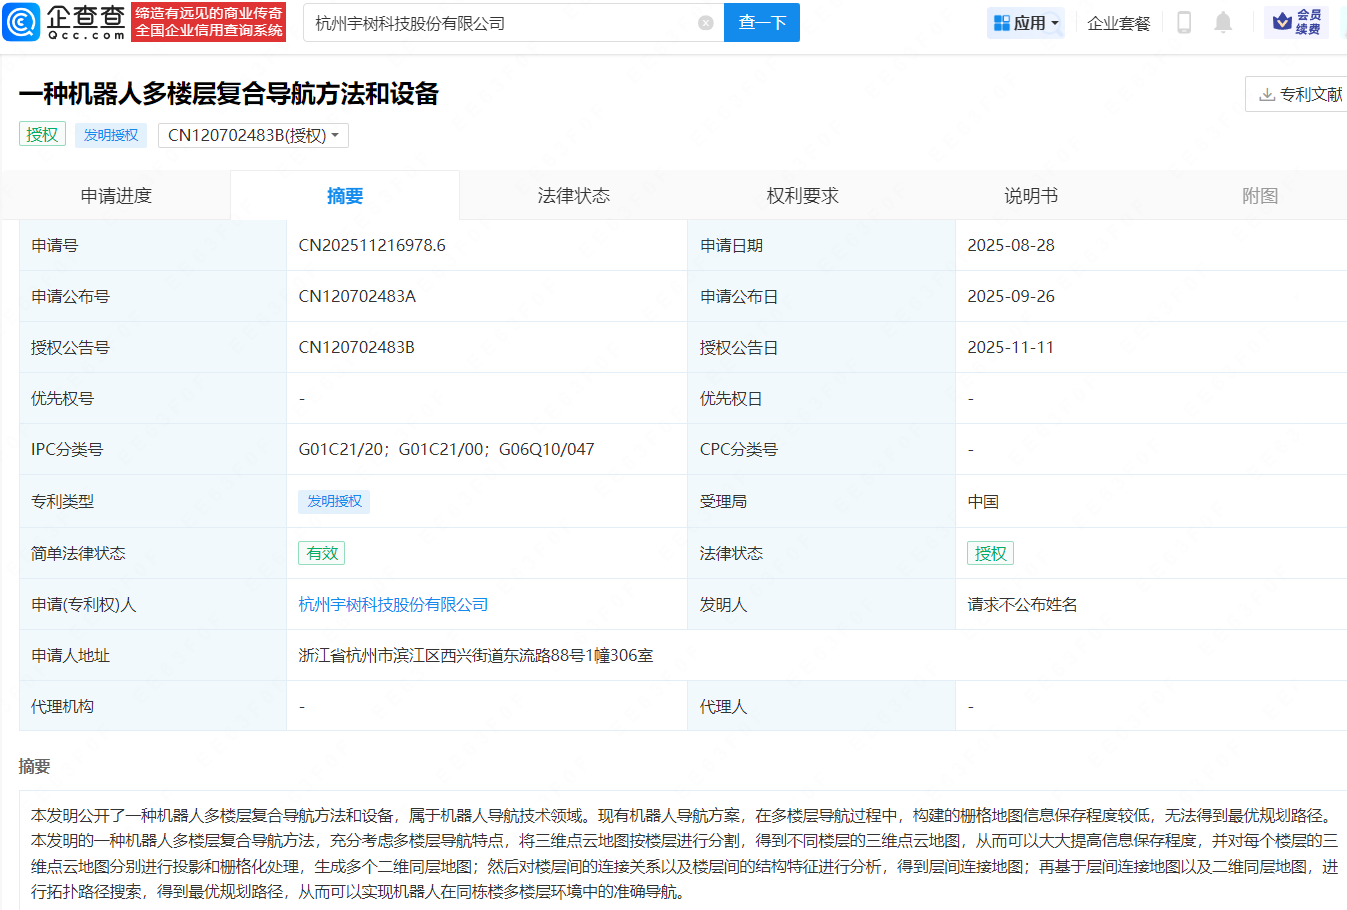
Task: Clear the search box text
Action: [705, 23]
